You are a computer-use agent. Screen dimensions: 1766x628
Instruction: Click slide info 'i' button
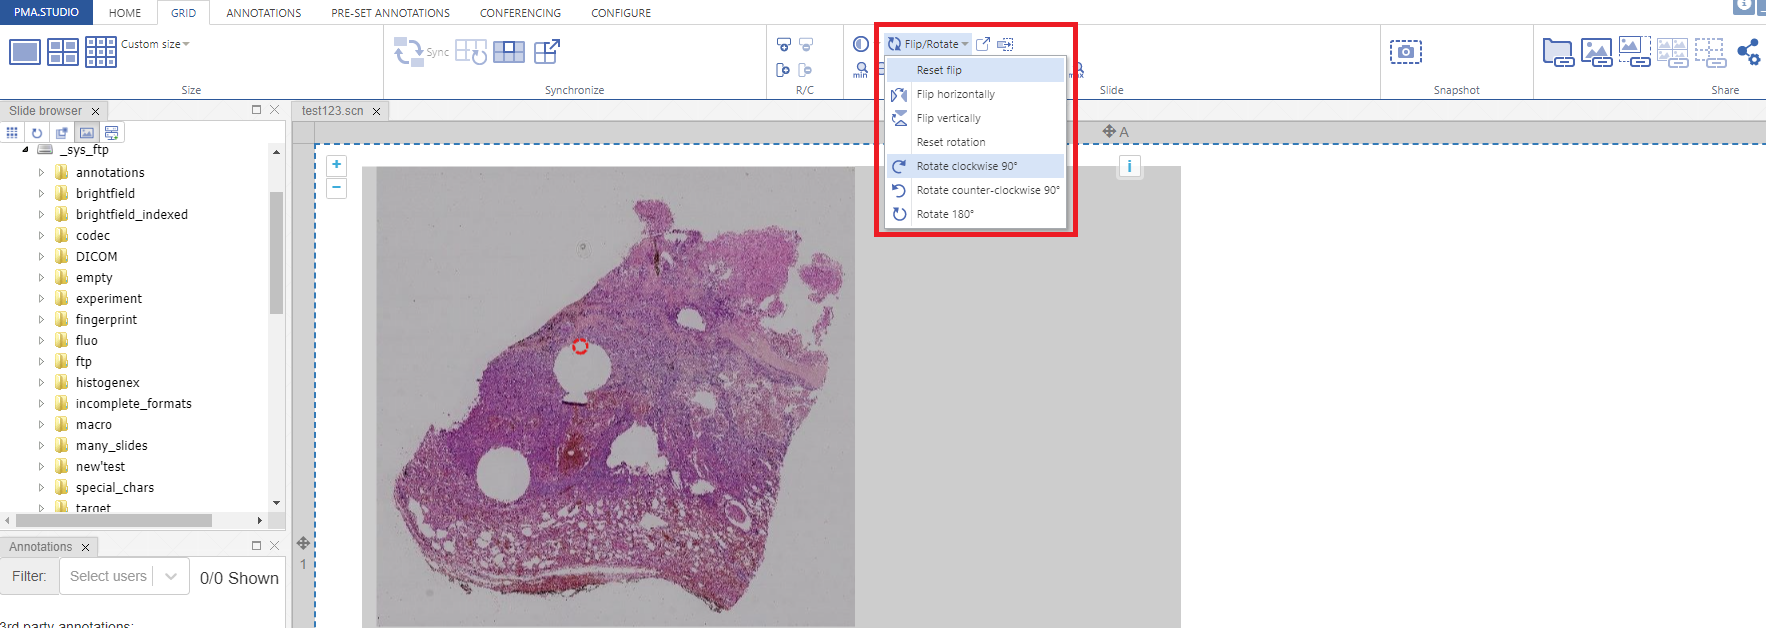click(1129, 167)
